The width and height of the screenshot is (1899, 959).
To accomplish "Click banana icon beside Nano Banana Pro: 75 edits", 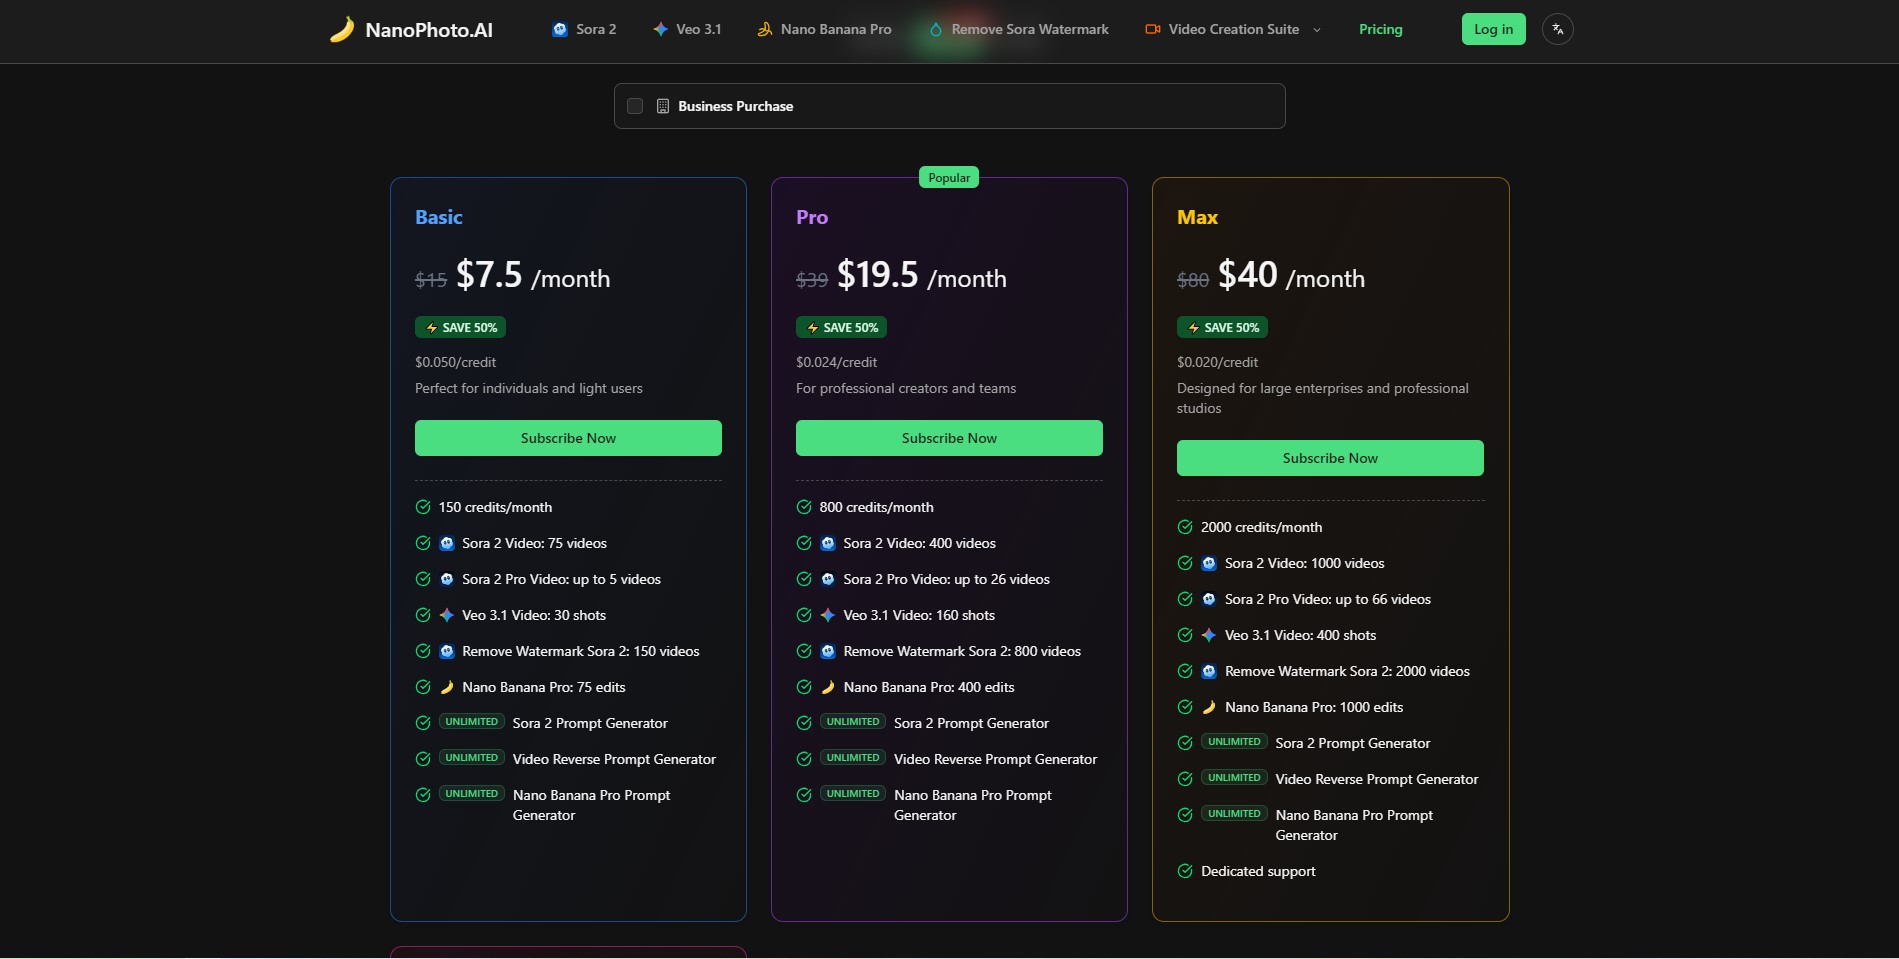I will 447,687.
